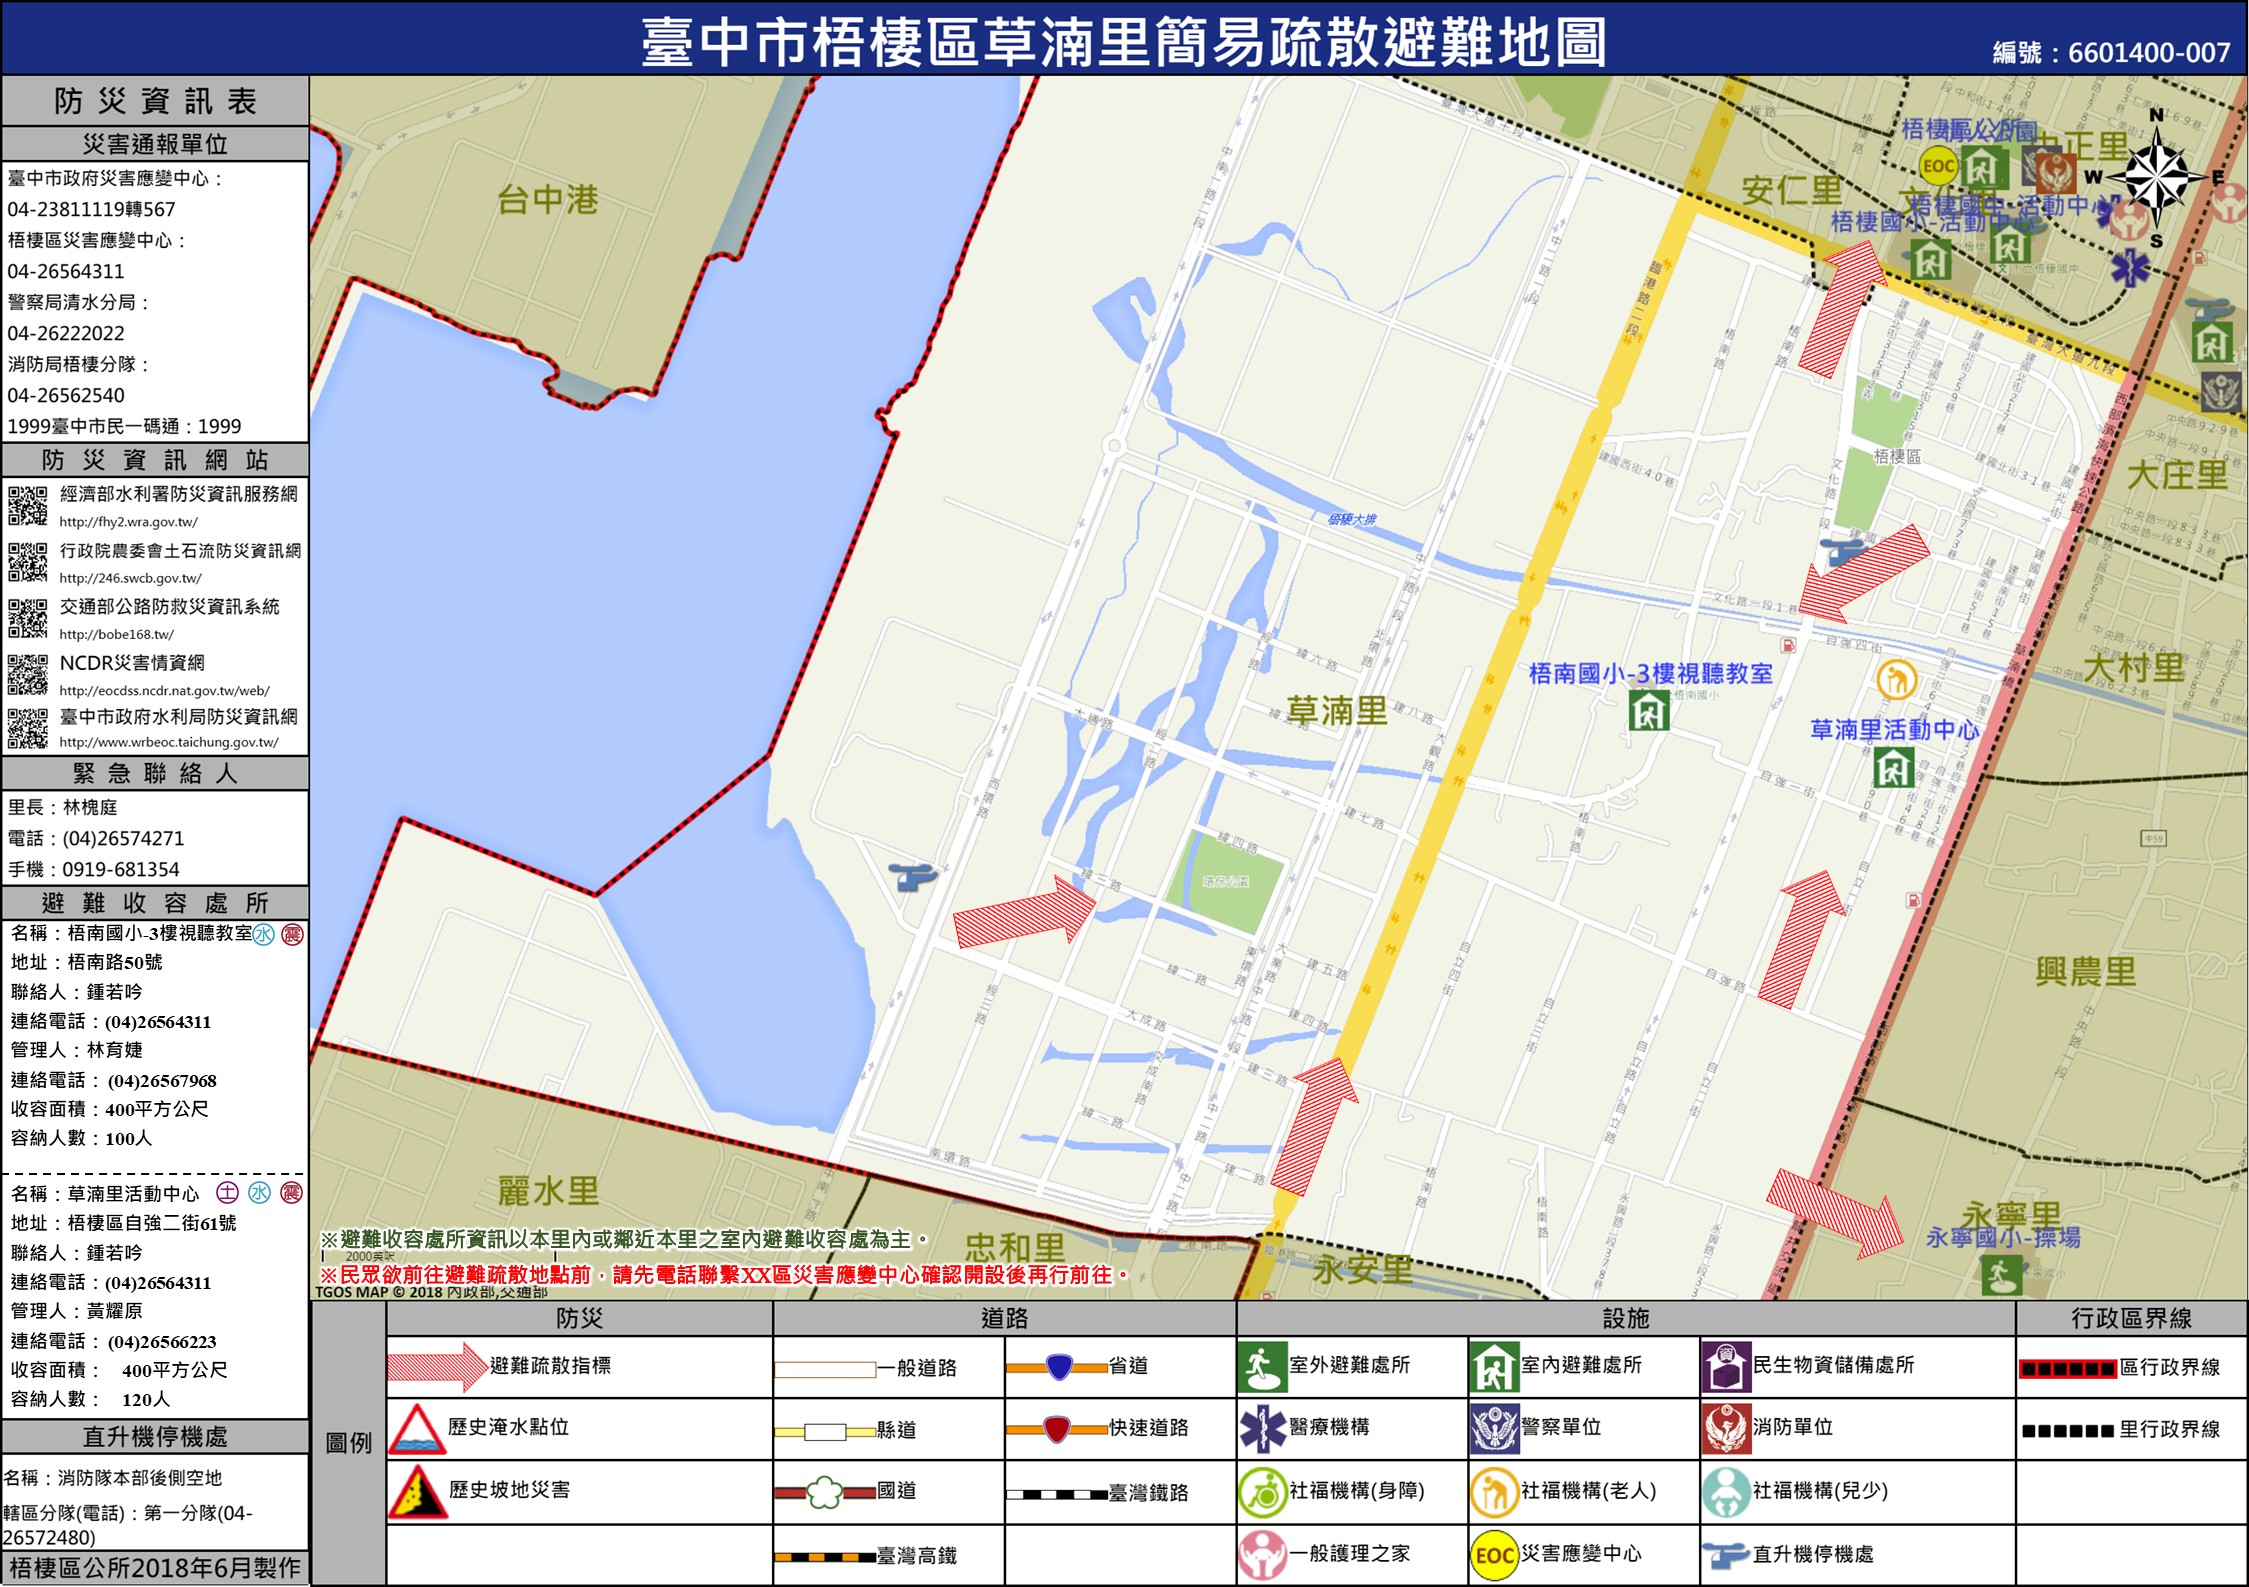Click the 社福機構(身障) wheelchair legend icon
The height and width of the screenshot is (1587, 2249).
[1262, 1492]
